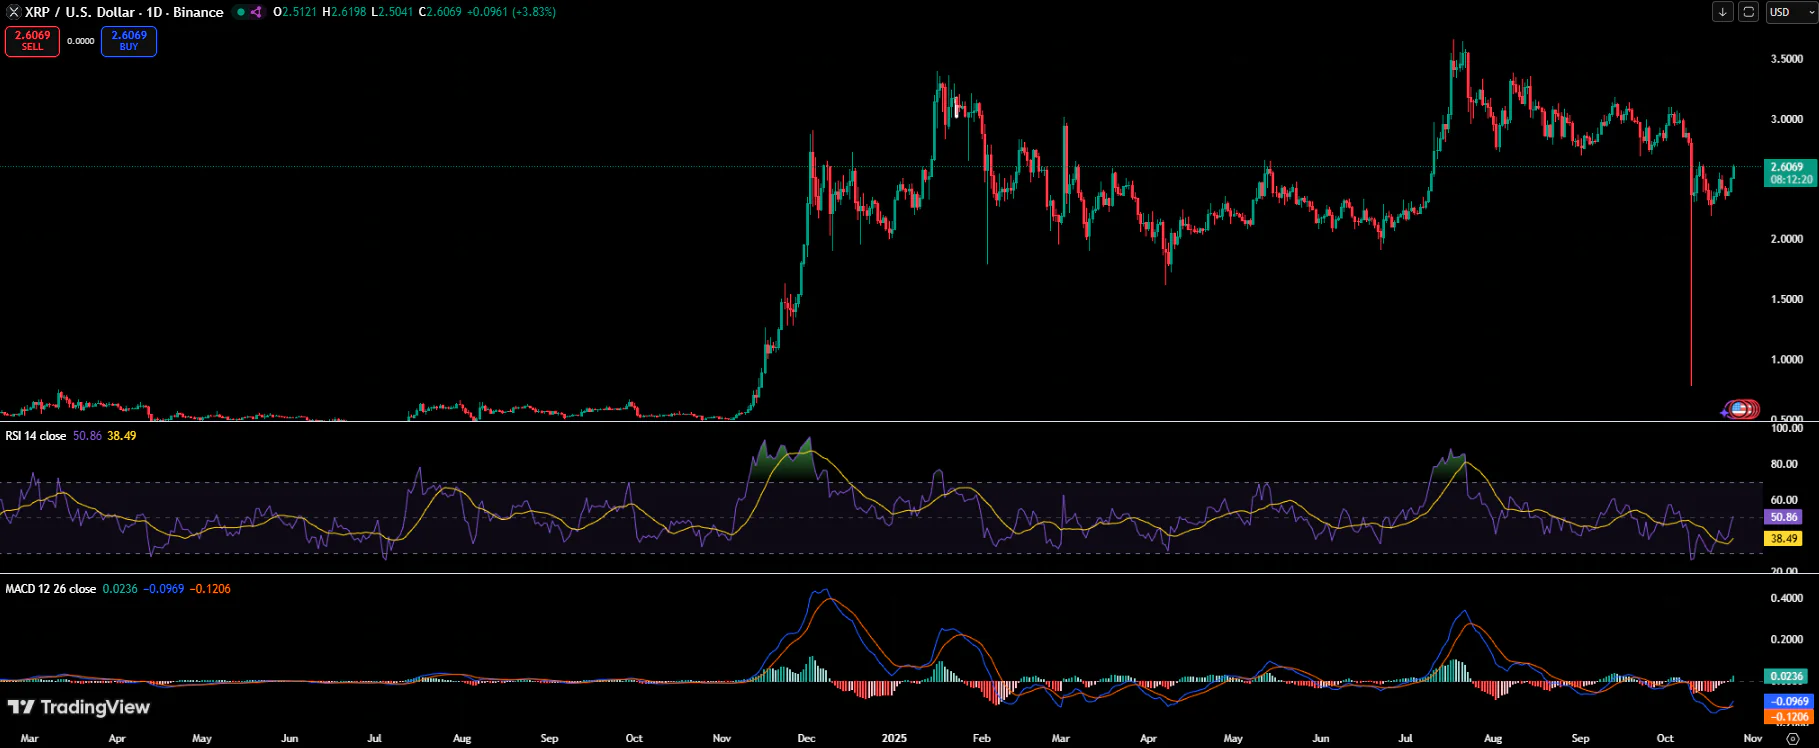Click the green current price label 2.6069 on price scale
This screenshot has height=748, width=1819.
point(1789,173)
